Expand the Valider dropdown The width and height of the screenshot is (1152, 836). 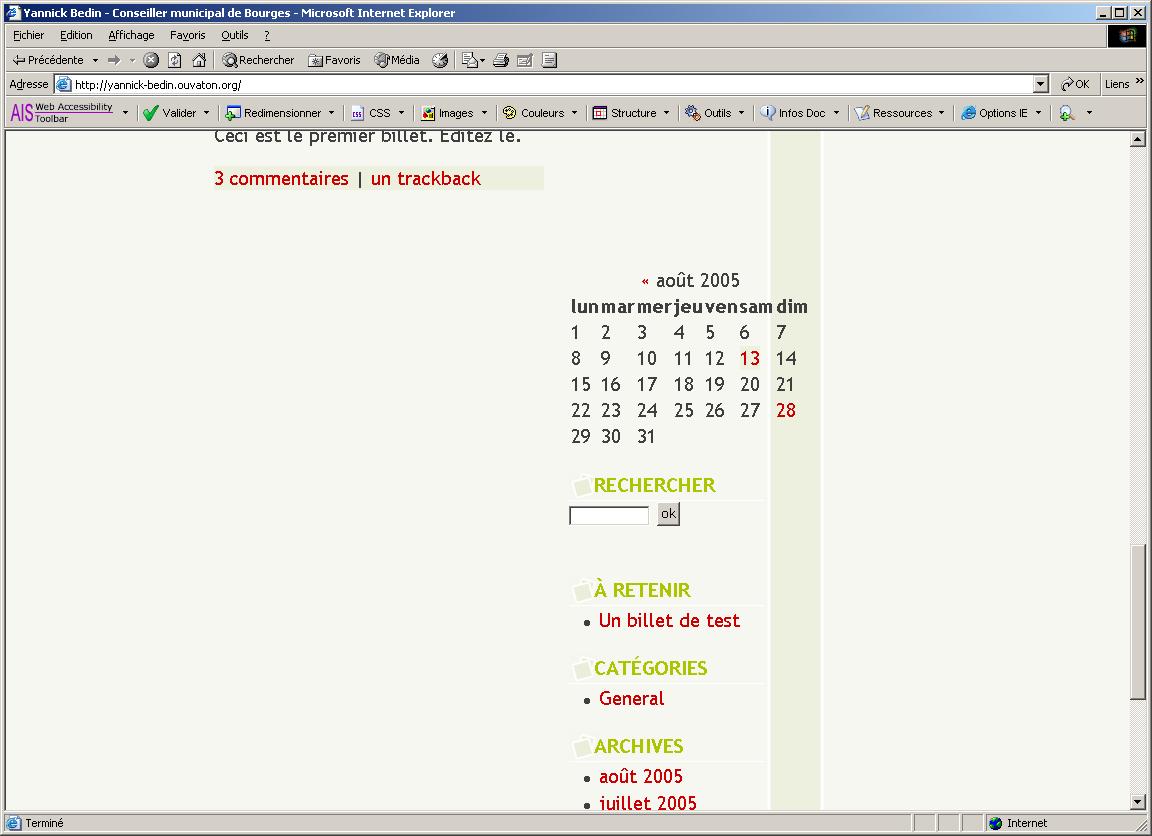[207, 113]
